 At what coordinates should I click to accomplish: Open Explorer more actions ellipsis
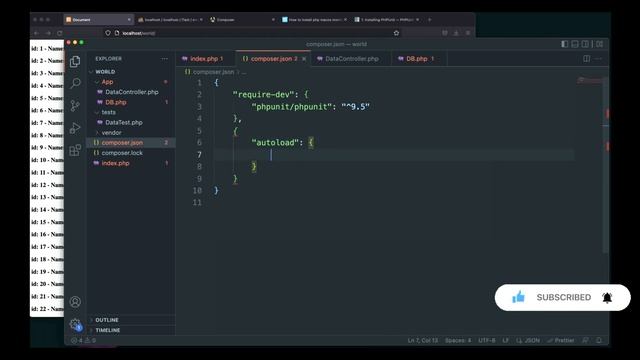point(164,59)
